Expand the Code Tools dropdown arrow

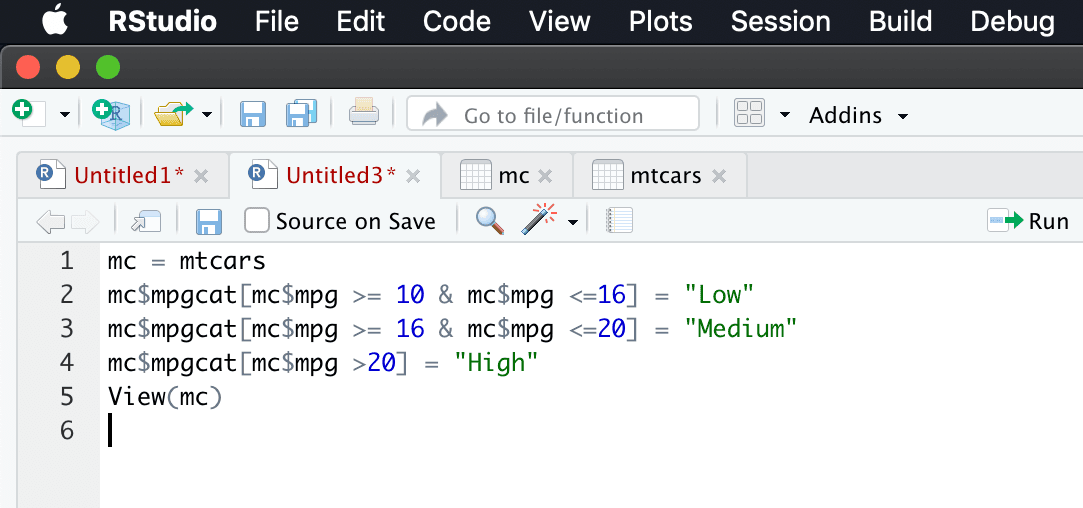point(573,223)
